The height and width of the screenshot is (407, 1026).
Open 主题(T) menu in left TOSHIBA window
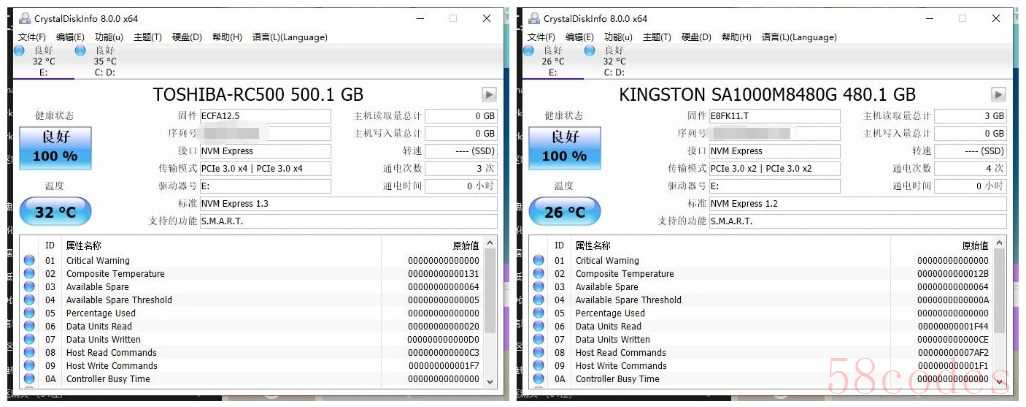click(x=147, y=37)
